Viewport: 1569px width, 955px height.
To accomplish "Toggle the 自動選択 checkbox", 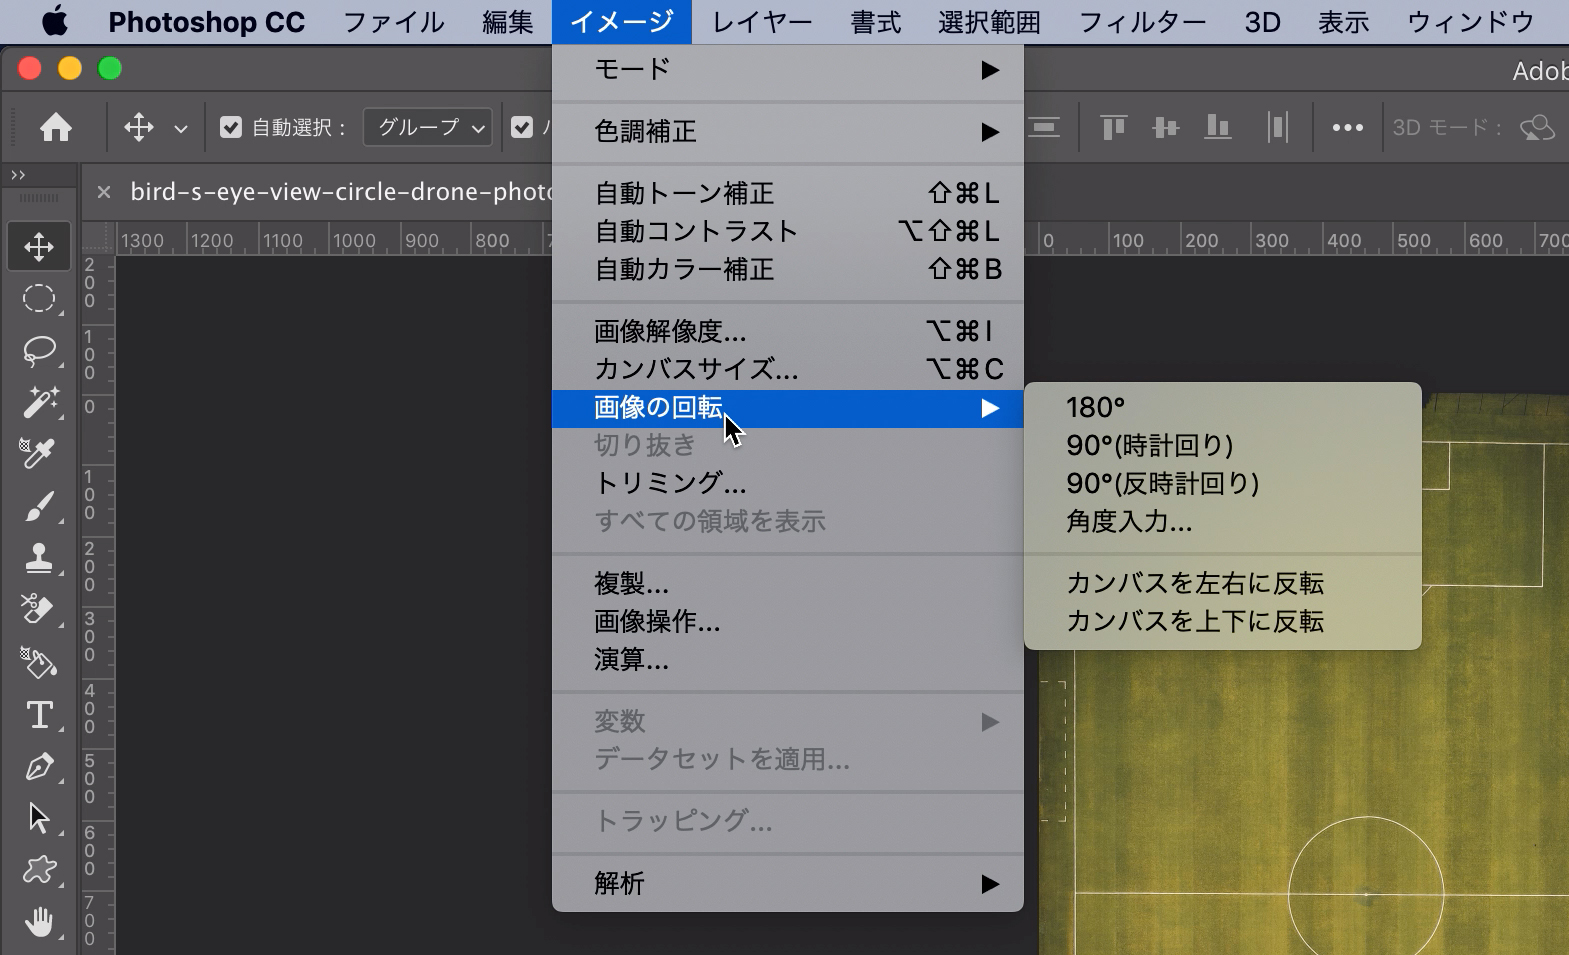I will coord(231,127).
